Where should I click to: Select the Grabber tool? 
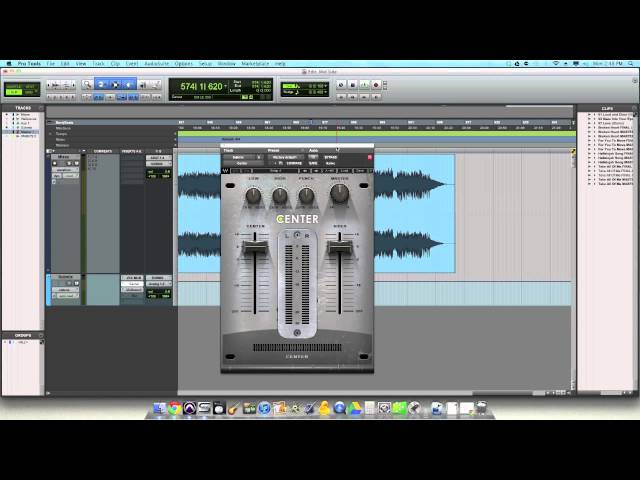coord(129,85)
